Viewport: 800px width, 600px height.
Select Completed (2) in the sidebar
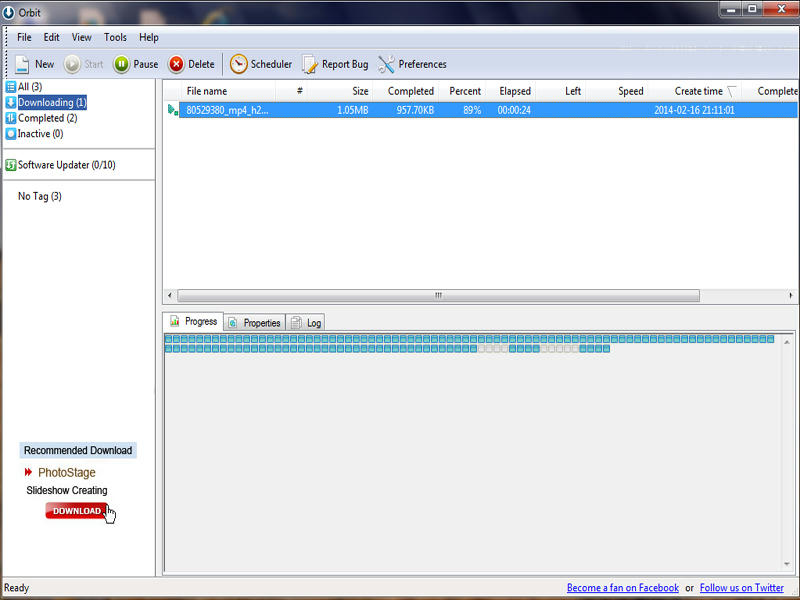[x=47, y=118]
